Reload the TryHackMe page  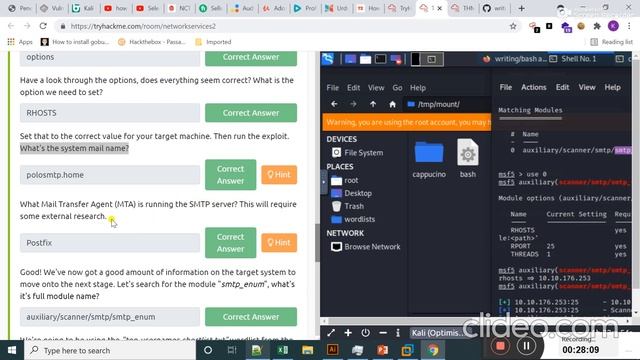click(43, 26)
